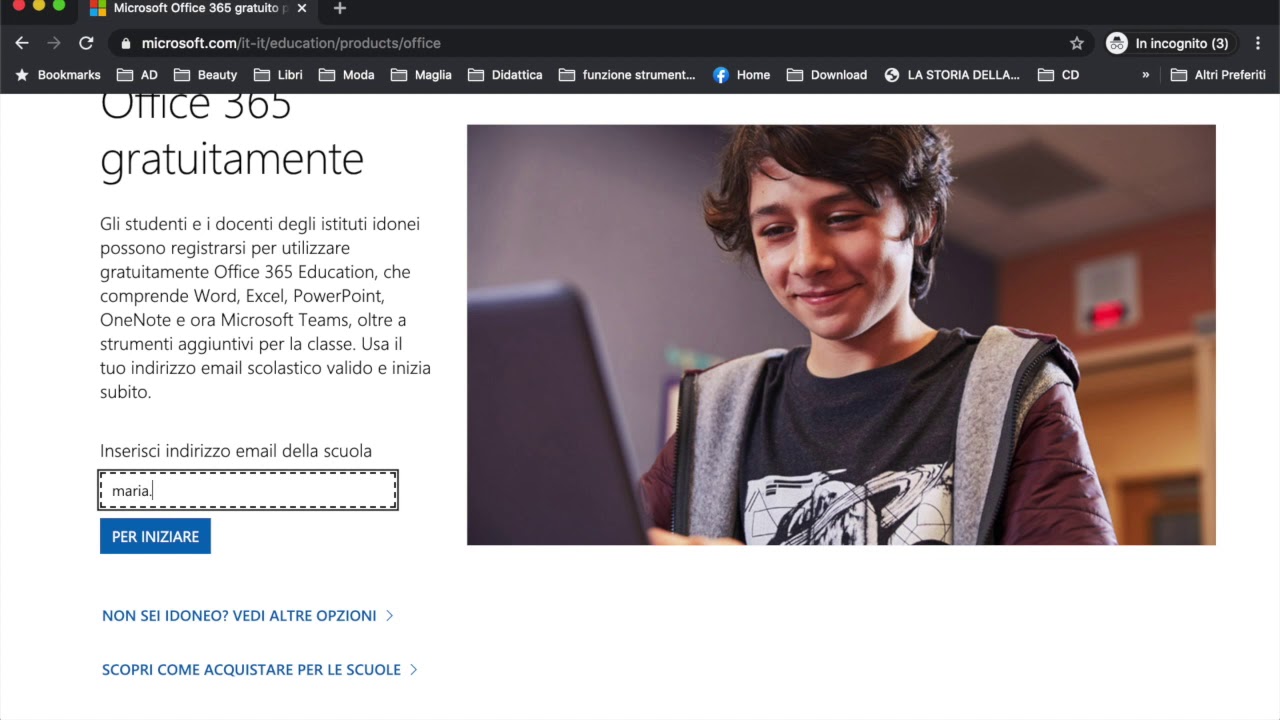Open a new tab with the plus icon
1280x720 pixels.
click(340, 8)
